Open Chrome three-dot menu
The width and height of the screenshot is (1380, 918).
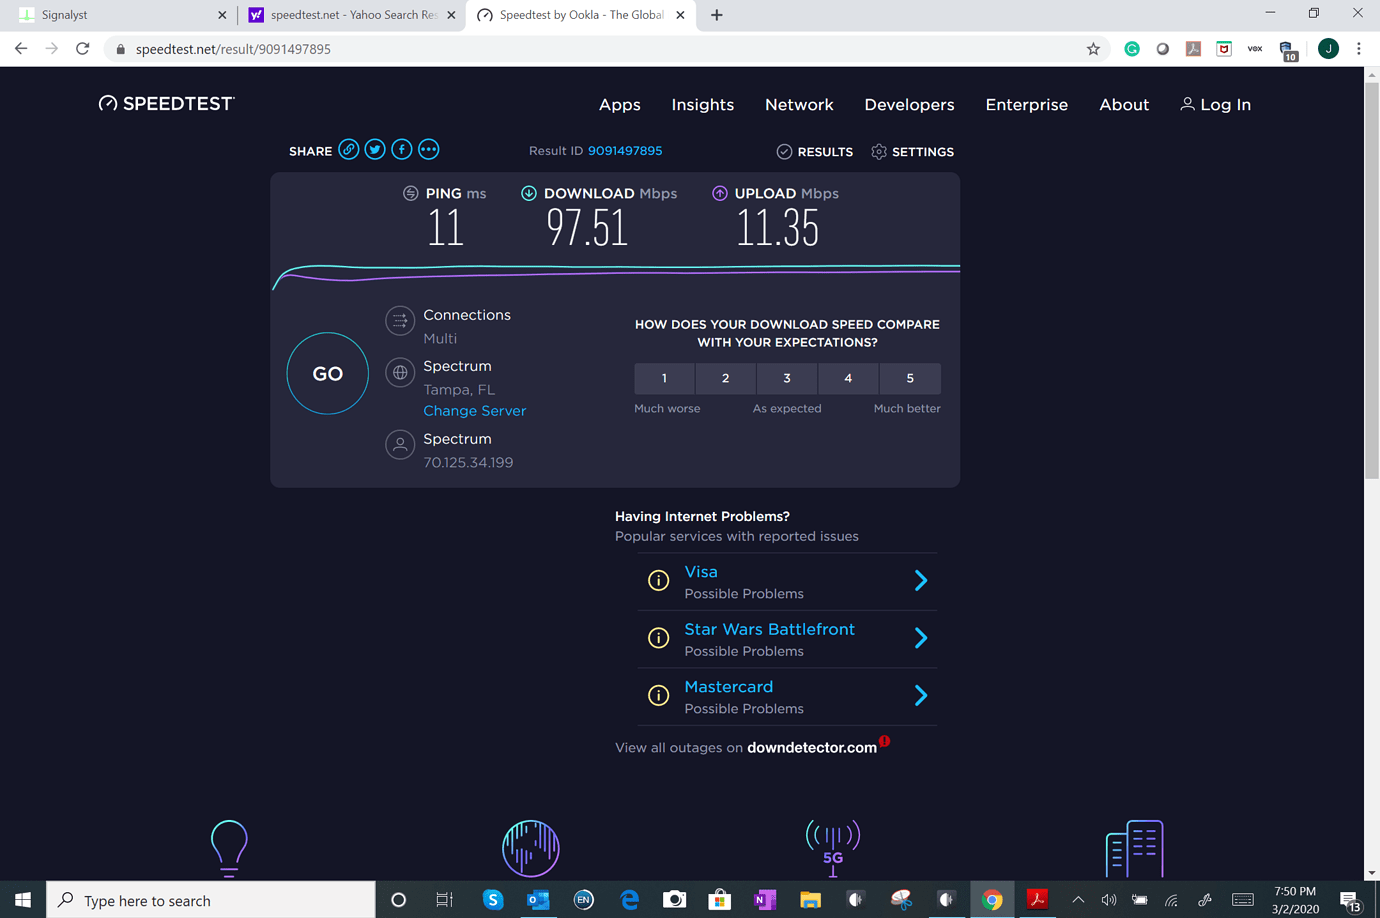pos(1359,49)
